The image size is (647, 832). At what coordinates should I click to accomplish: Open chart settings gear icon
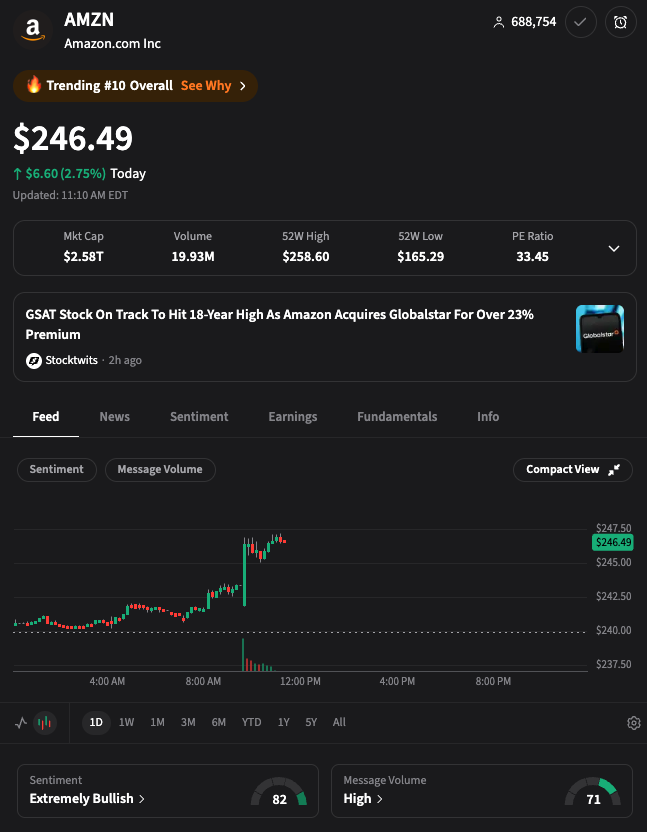634,723
